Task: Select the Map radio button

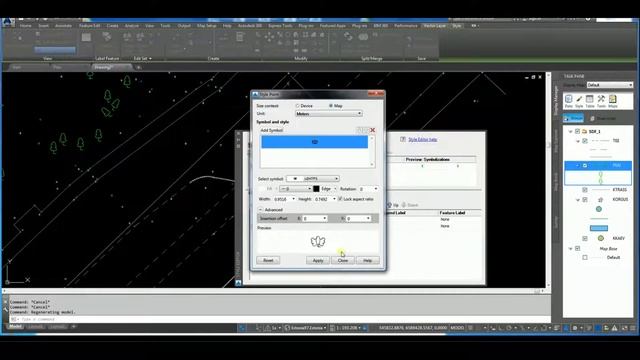Action: (x=331, y=106)
